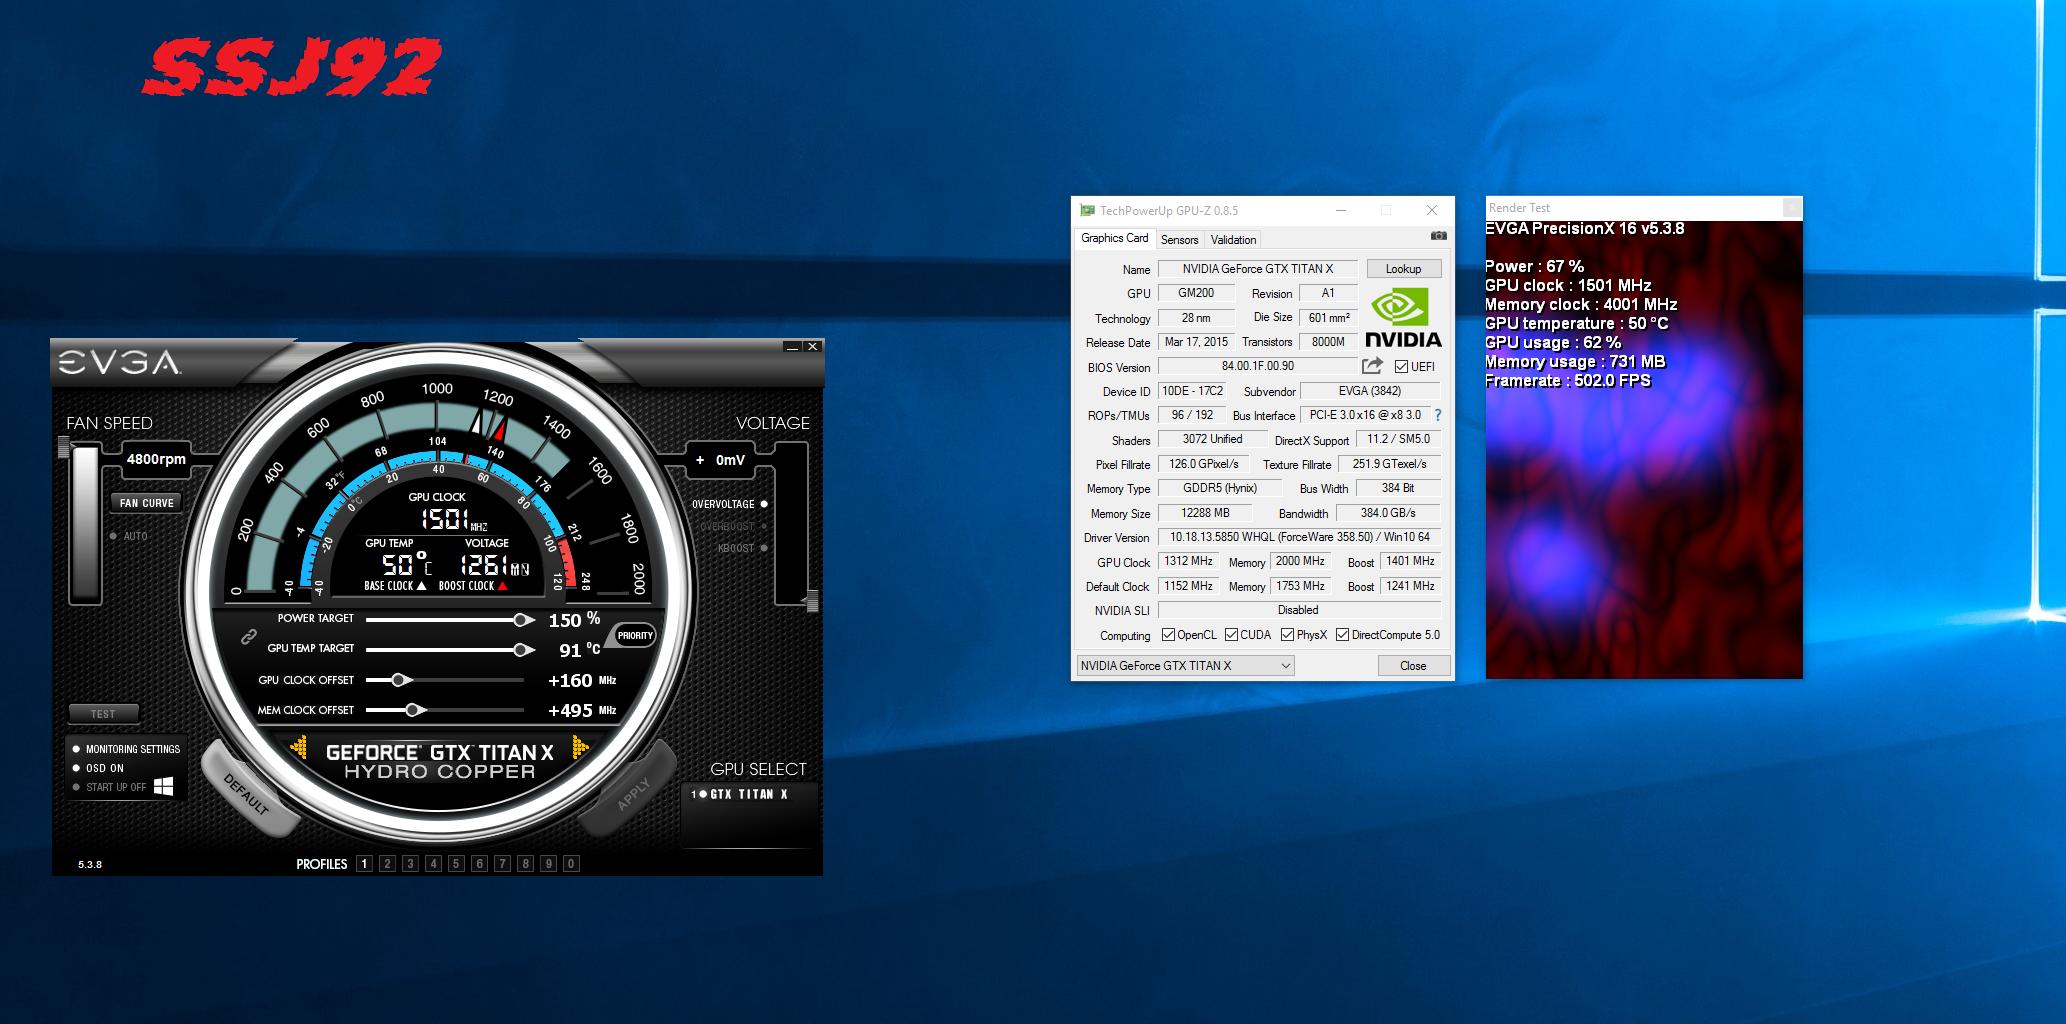Click the Driver Version field
This screenshot has height=1024, width=2066.
1299,538
